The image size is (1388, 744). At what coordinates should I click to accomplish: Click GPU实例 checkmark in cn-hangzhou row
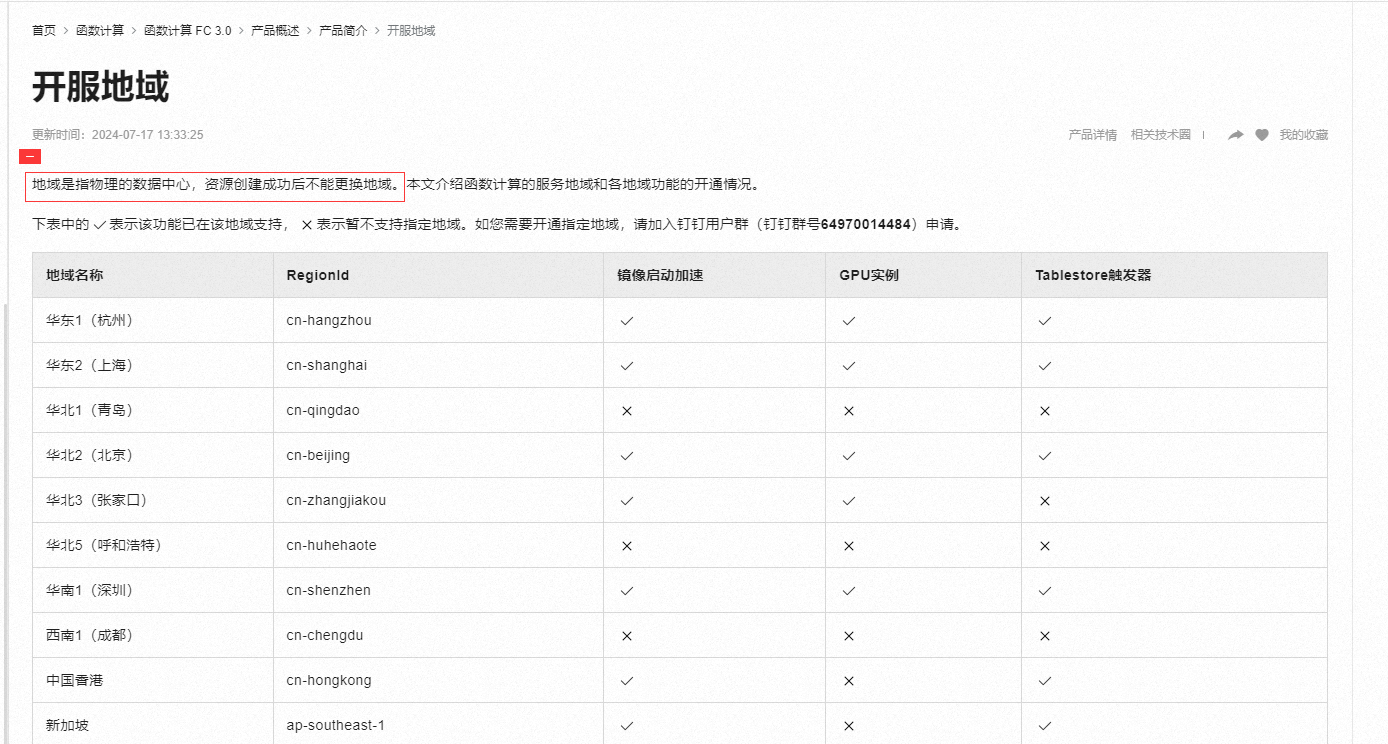coord(849,321)
